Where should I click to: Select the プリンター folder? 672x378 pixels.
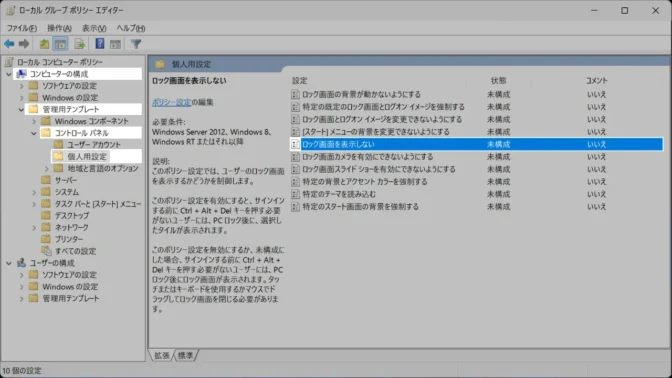tap(69, 239)
